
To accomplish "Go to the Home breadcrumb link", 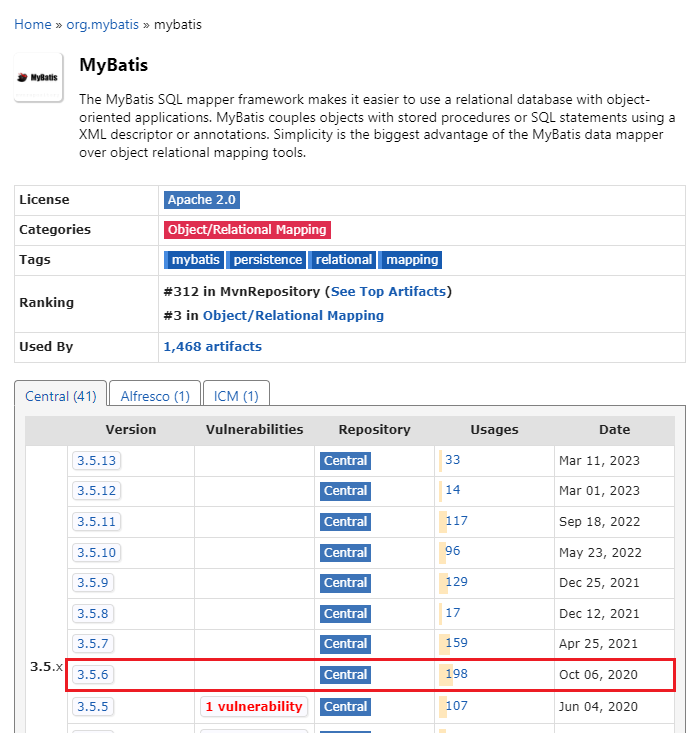I will (33, 24).
